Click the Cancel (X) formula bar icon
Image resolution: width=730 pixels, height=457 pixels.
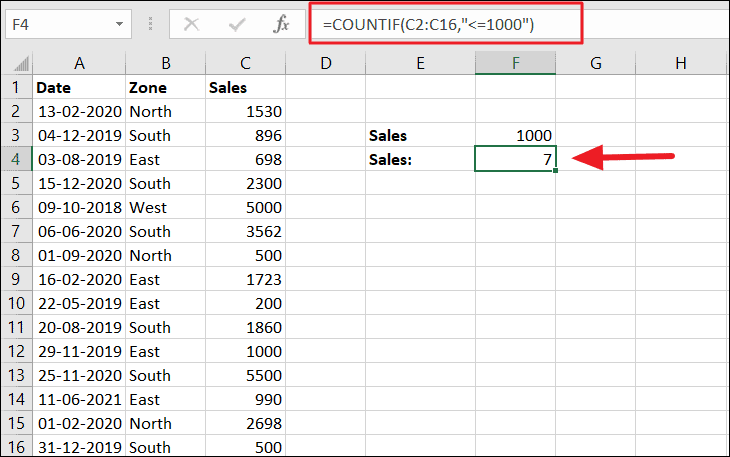[191, 24]
